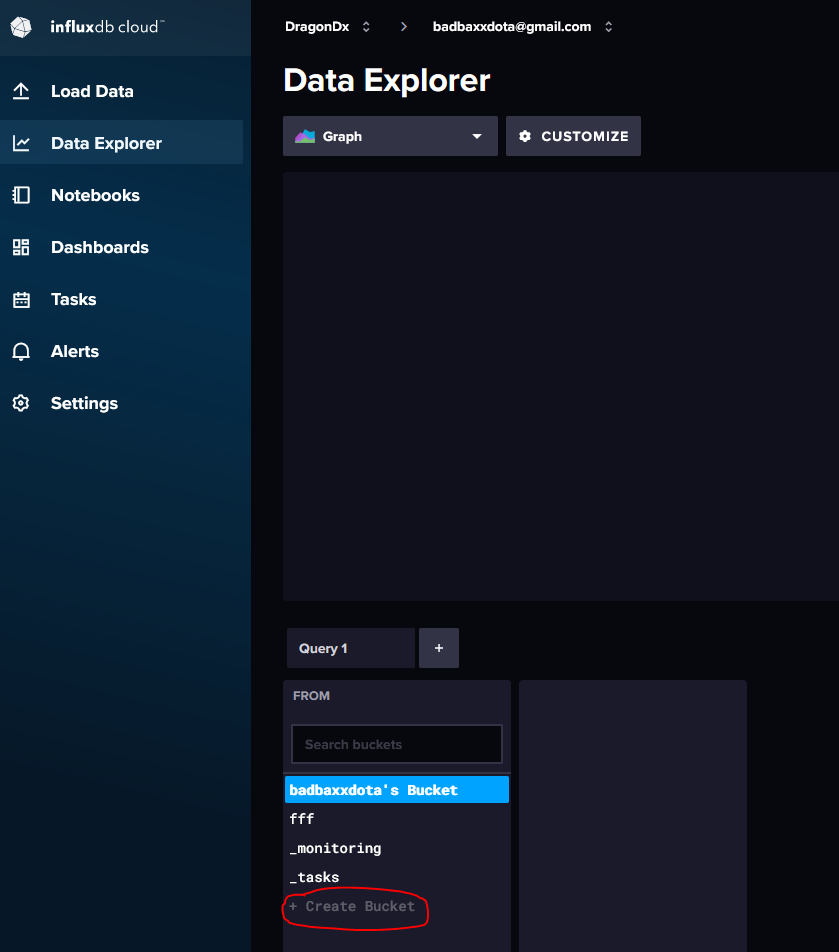Viewport: 839px width, 952px height.
Task: Click the Settings gear icon in sidebar
Action: coord(21,403)
